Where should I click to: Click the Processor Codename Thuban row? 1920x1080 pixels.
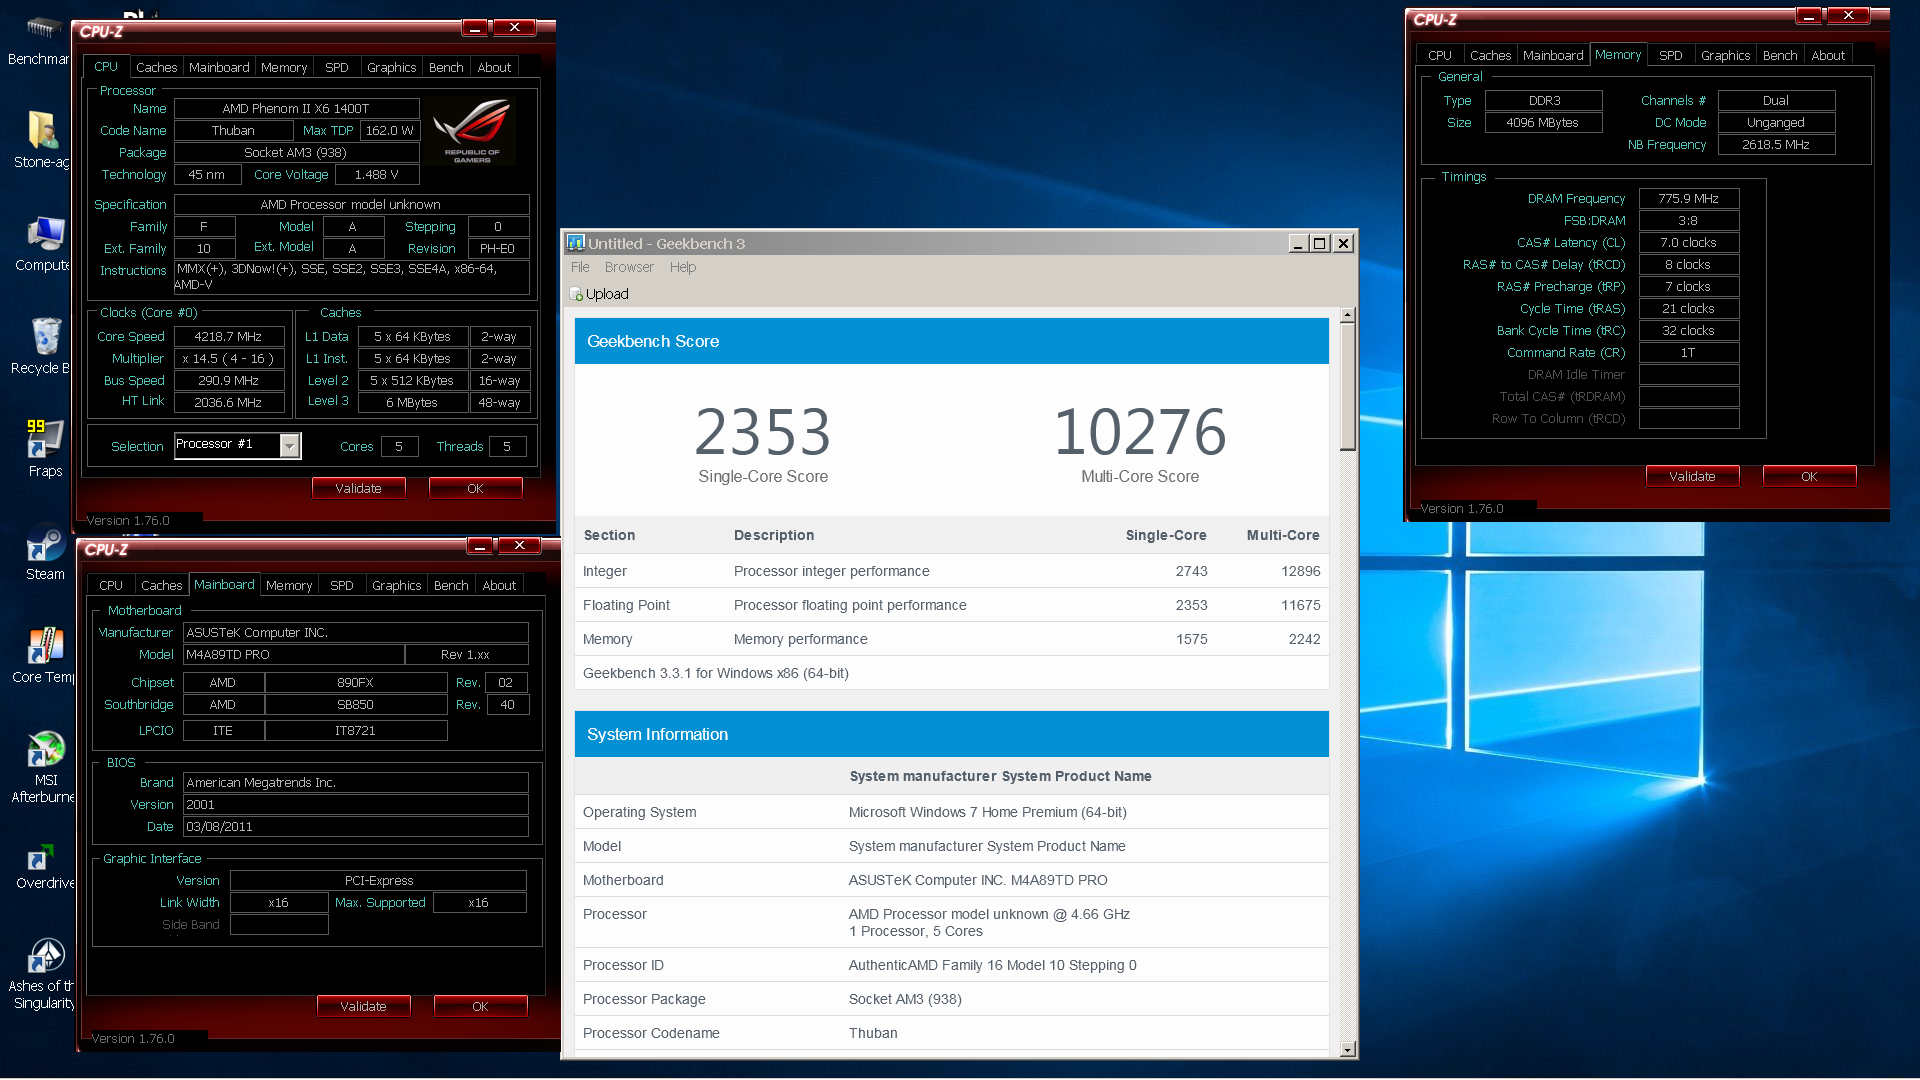click(952, 1033)
